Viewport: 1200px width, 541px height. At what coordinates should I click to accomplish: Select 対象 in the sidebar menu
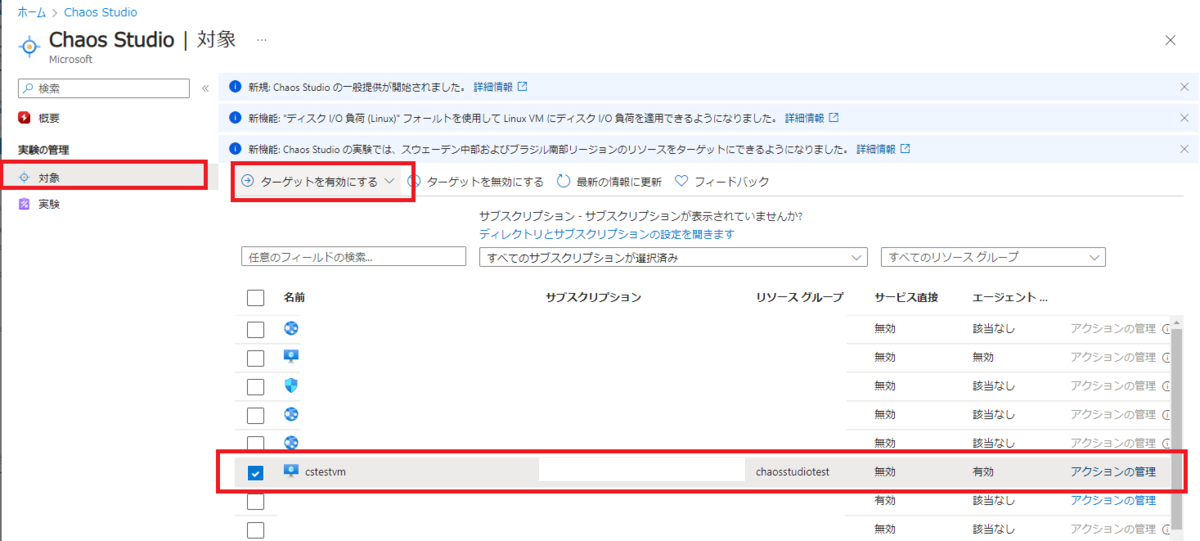(x=49, y=177)
